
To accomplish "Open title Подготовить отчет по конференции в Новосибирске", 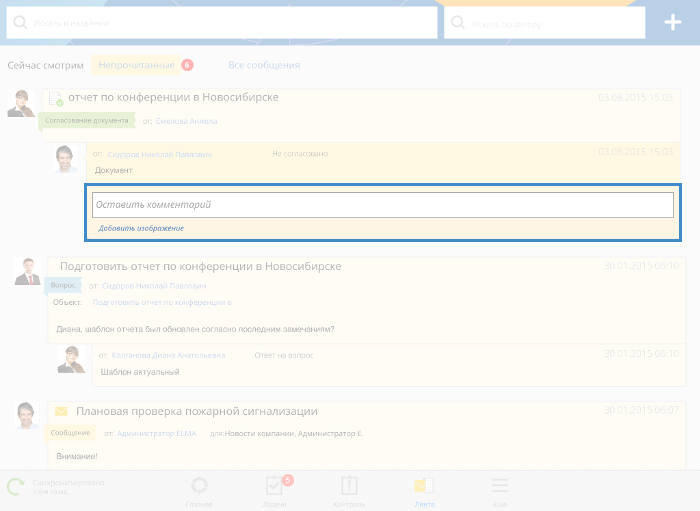I will point(200,266).
